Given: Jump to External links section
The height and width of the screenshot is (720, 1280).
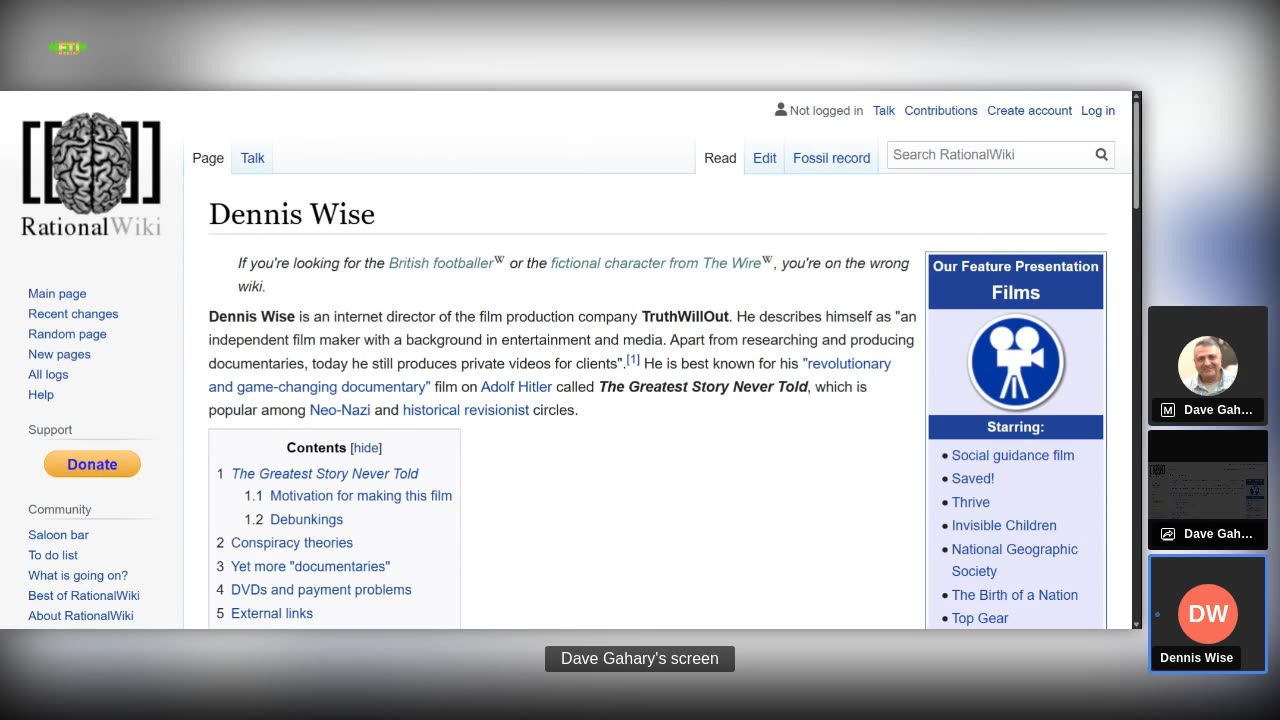Looking at the screenshot, I should 272,613.
